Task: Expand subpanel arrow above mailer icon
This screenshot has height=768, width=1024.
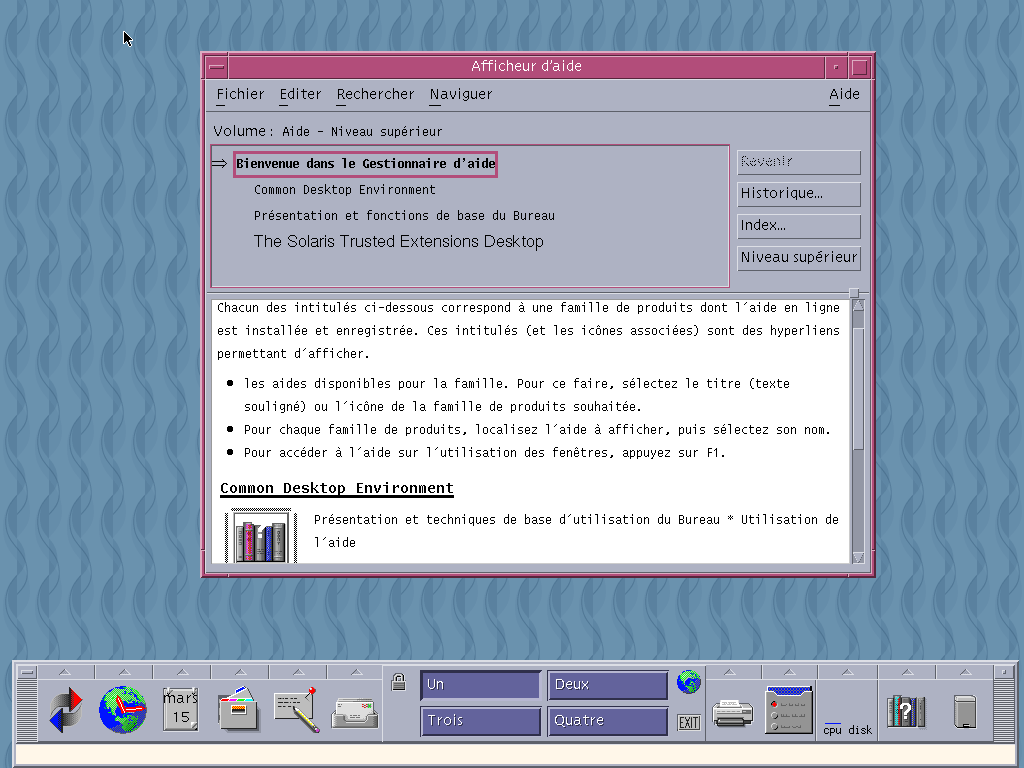Action: pos(357,672)
